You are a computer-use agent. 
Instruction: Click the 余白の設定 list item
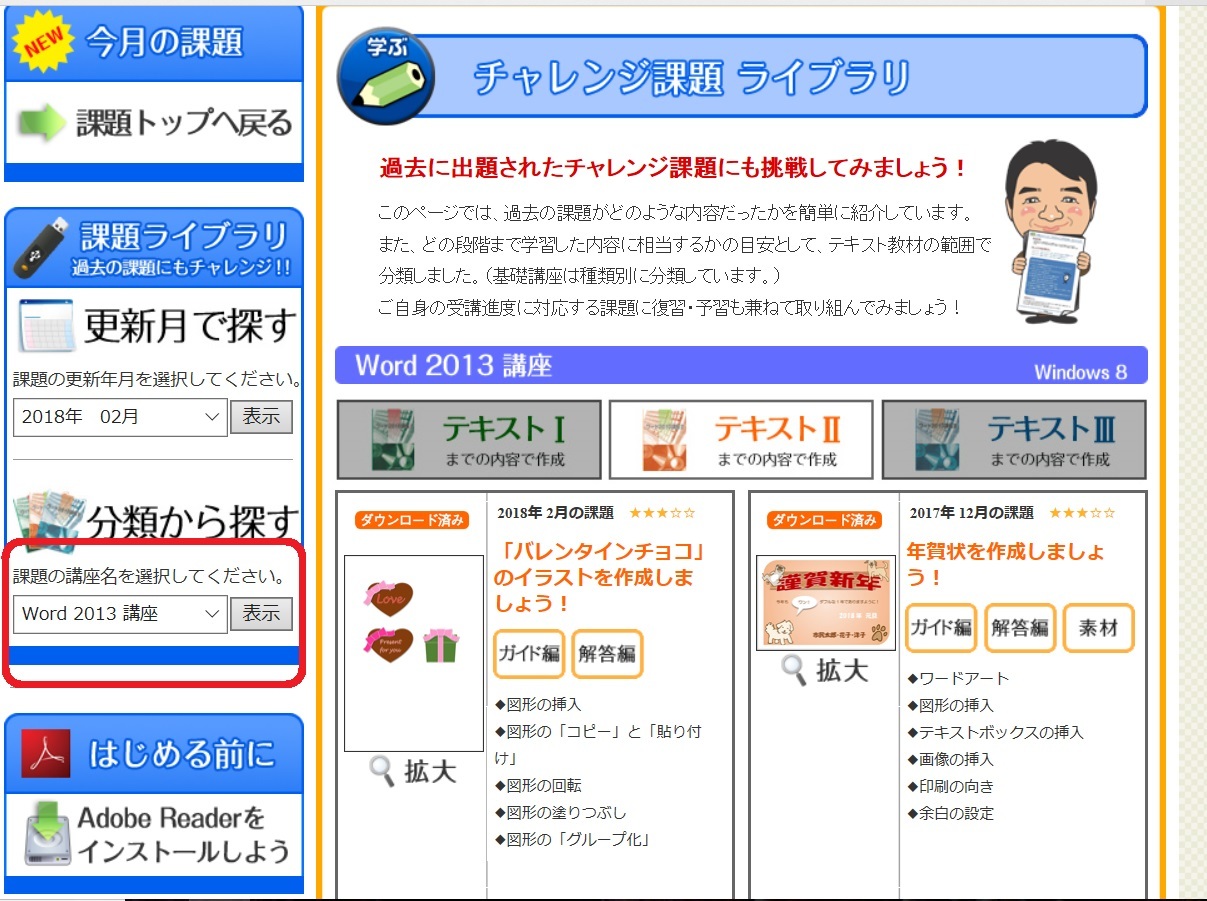pos(951,813)
